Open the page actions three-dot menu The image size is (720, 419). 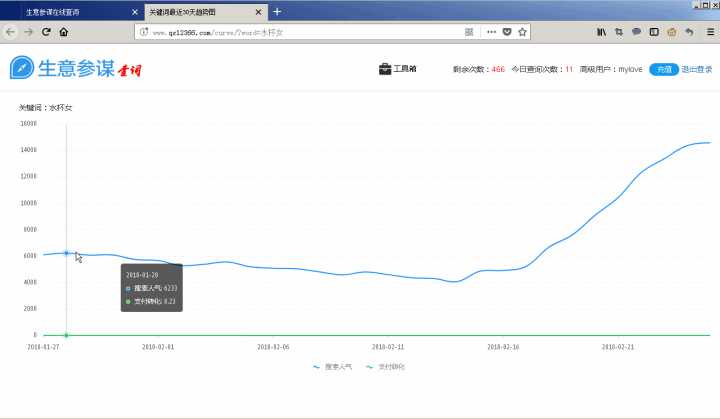click(x=490, y=32)
